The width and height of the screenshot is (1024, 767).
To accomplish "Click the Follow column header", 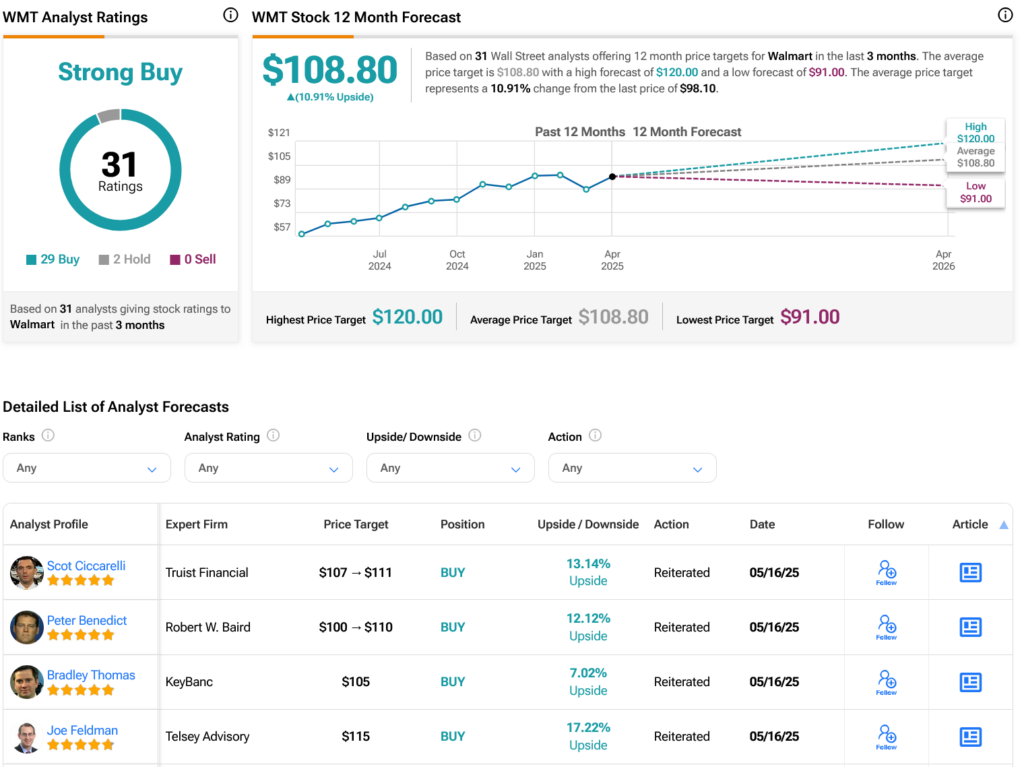I will pyautogui.click(x=886, y=524).
